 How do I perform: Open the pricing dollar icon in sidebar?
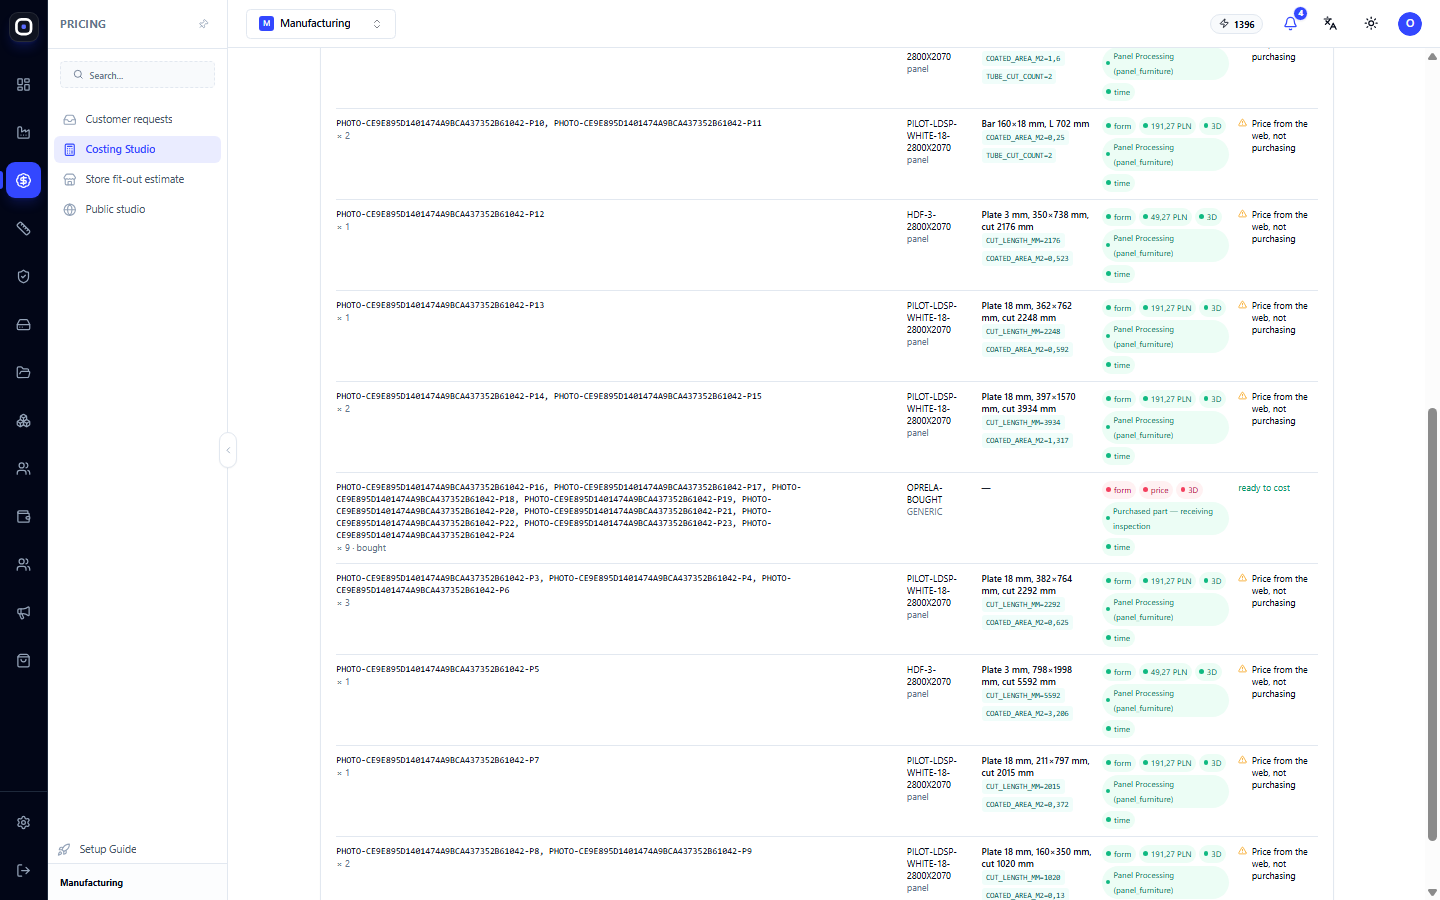click(24, 181)
